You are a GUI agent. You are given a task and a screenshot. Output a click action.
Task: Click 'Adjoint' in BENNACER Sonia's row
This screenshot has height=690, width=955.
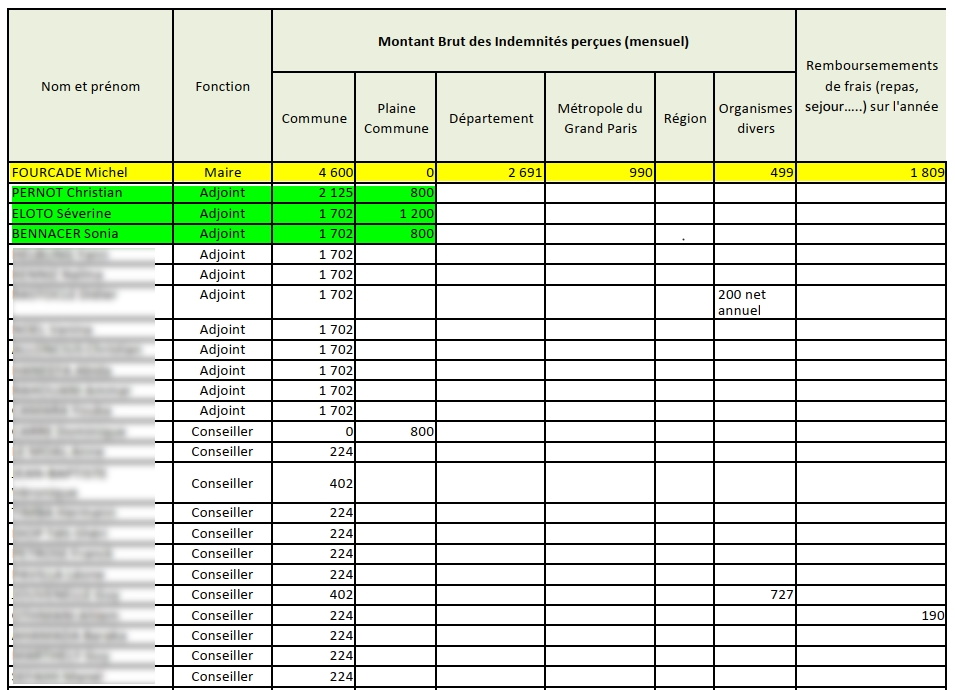(x=222, y=234)
